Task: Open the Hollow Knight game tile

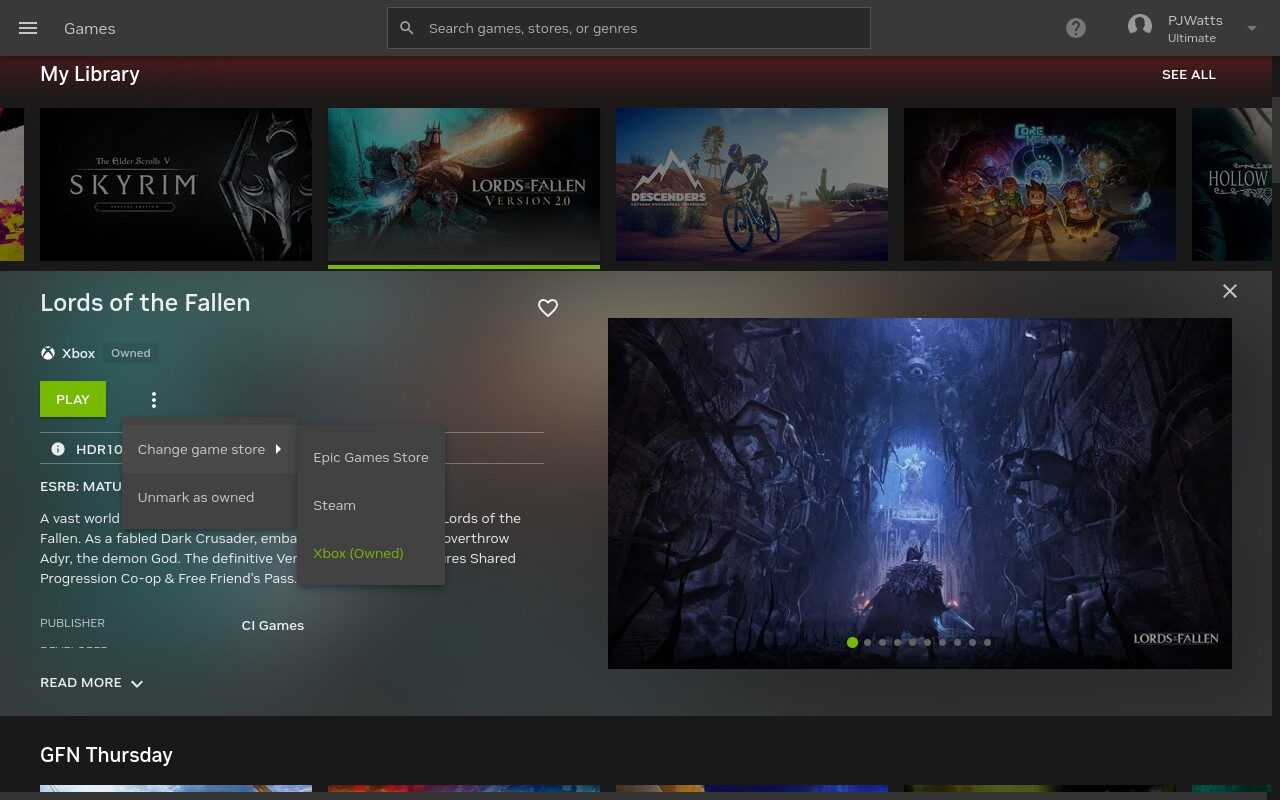Action: [x=1232, y=184]
